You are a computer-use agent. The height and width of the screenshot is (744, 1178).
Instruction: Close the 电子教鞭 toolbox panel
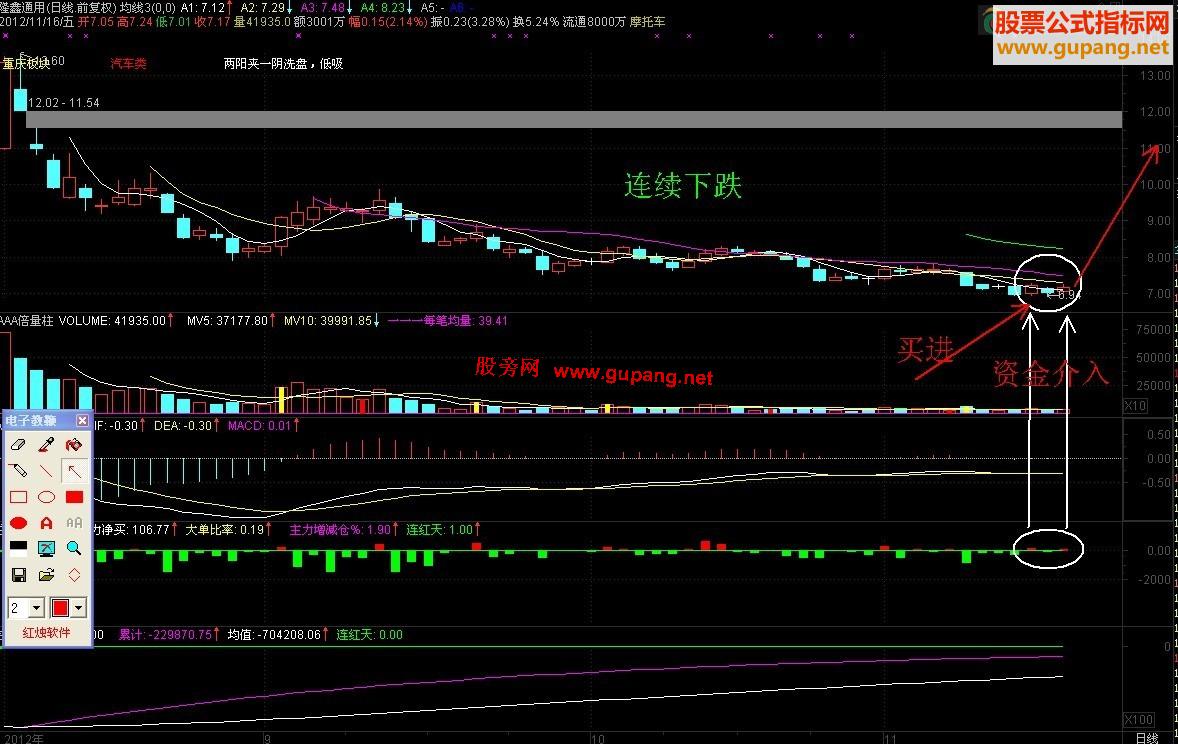[x=83, y=421]
